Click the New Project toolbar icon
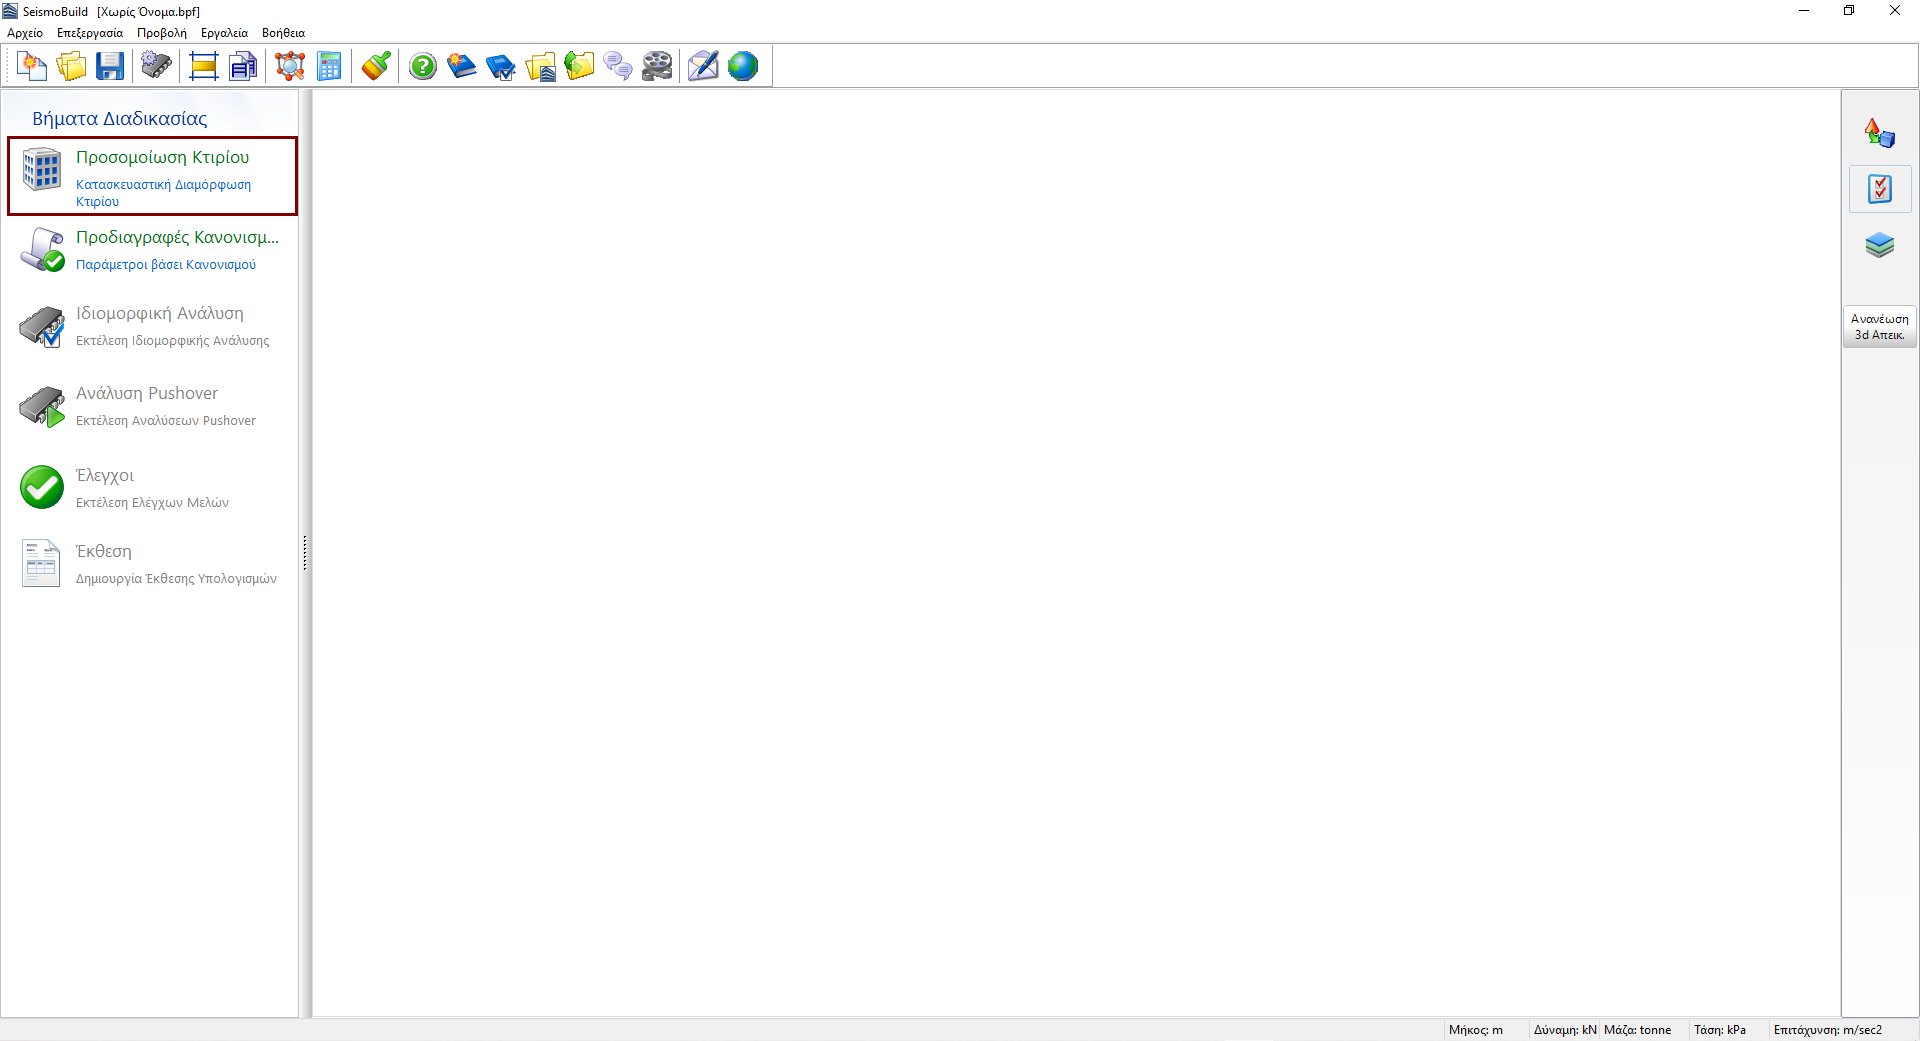1920x1041 pixels. 32,67
